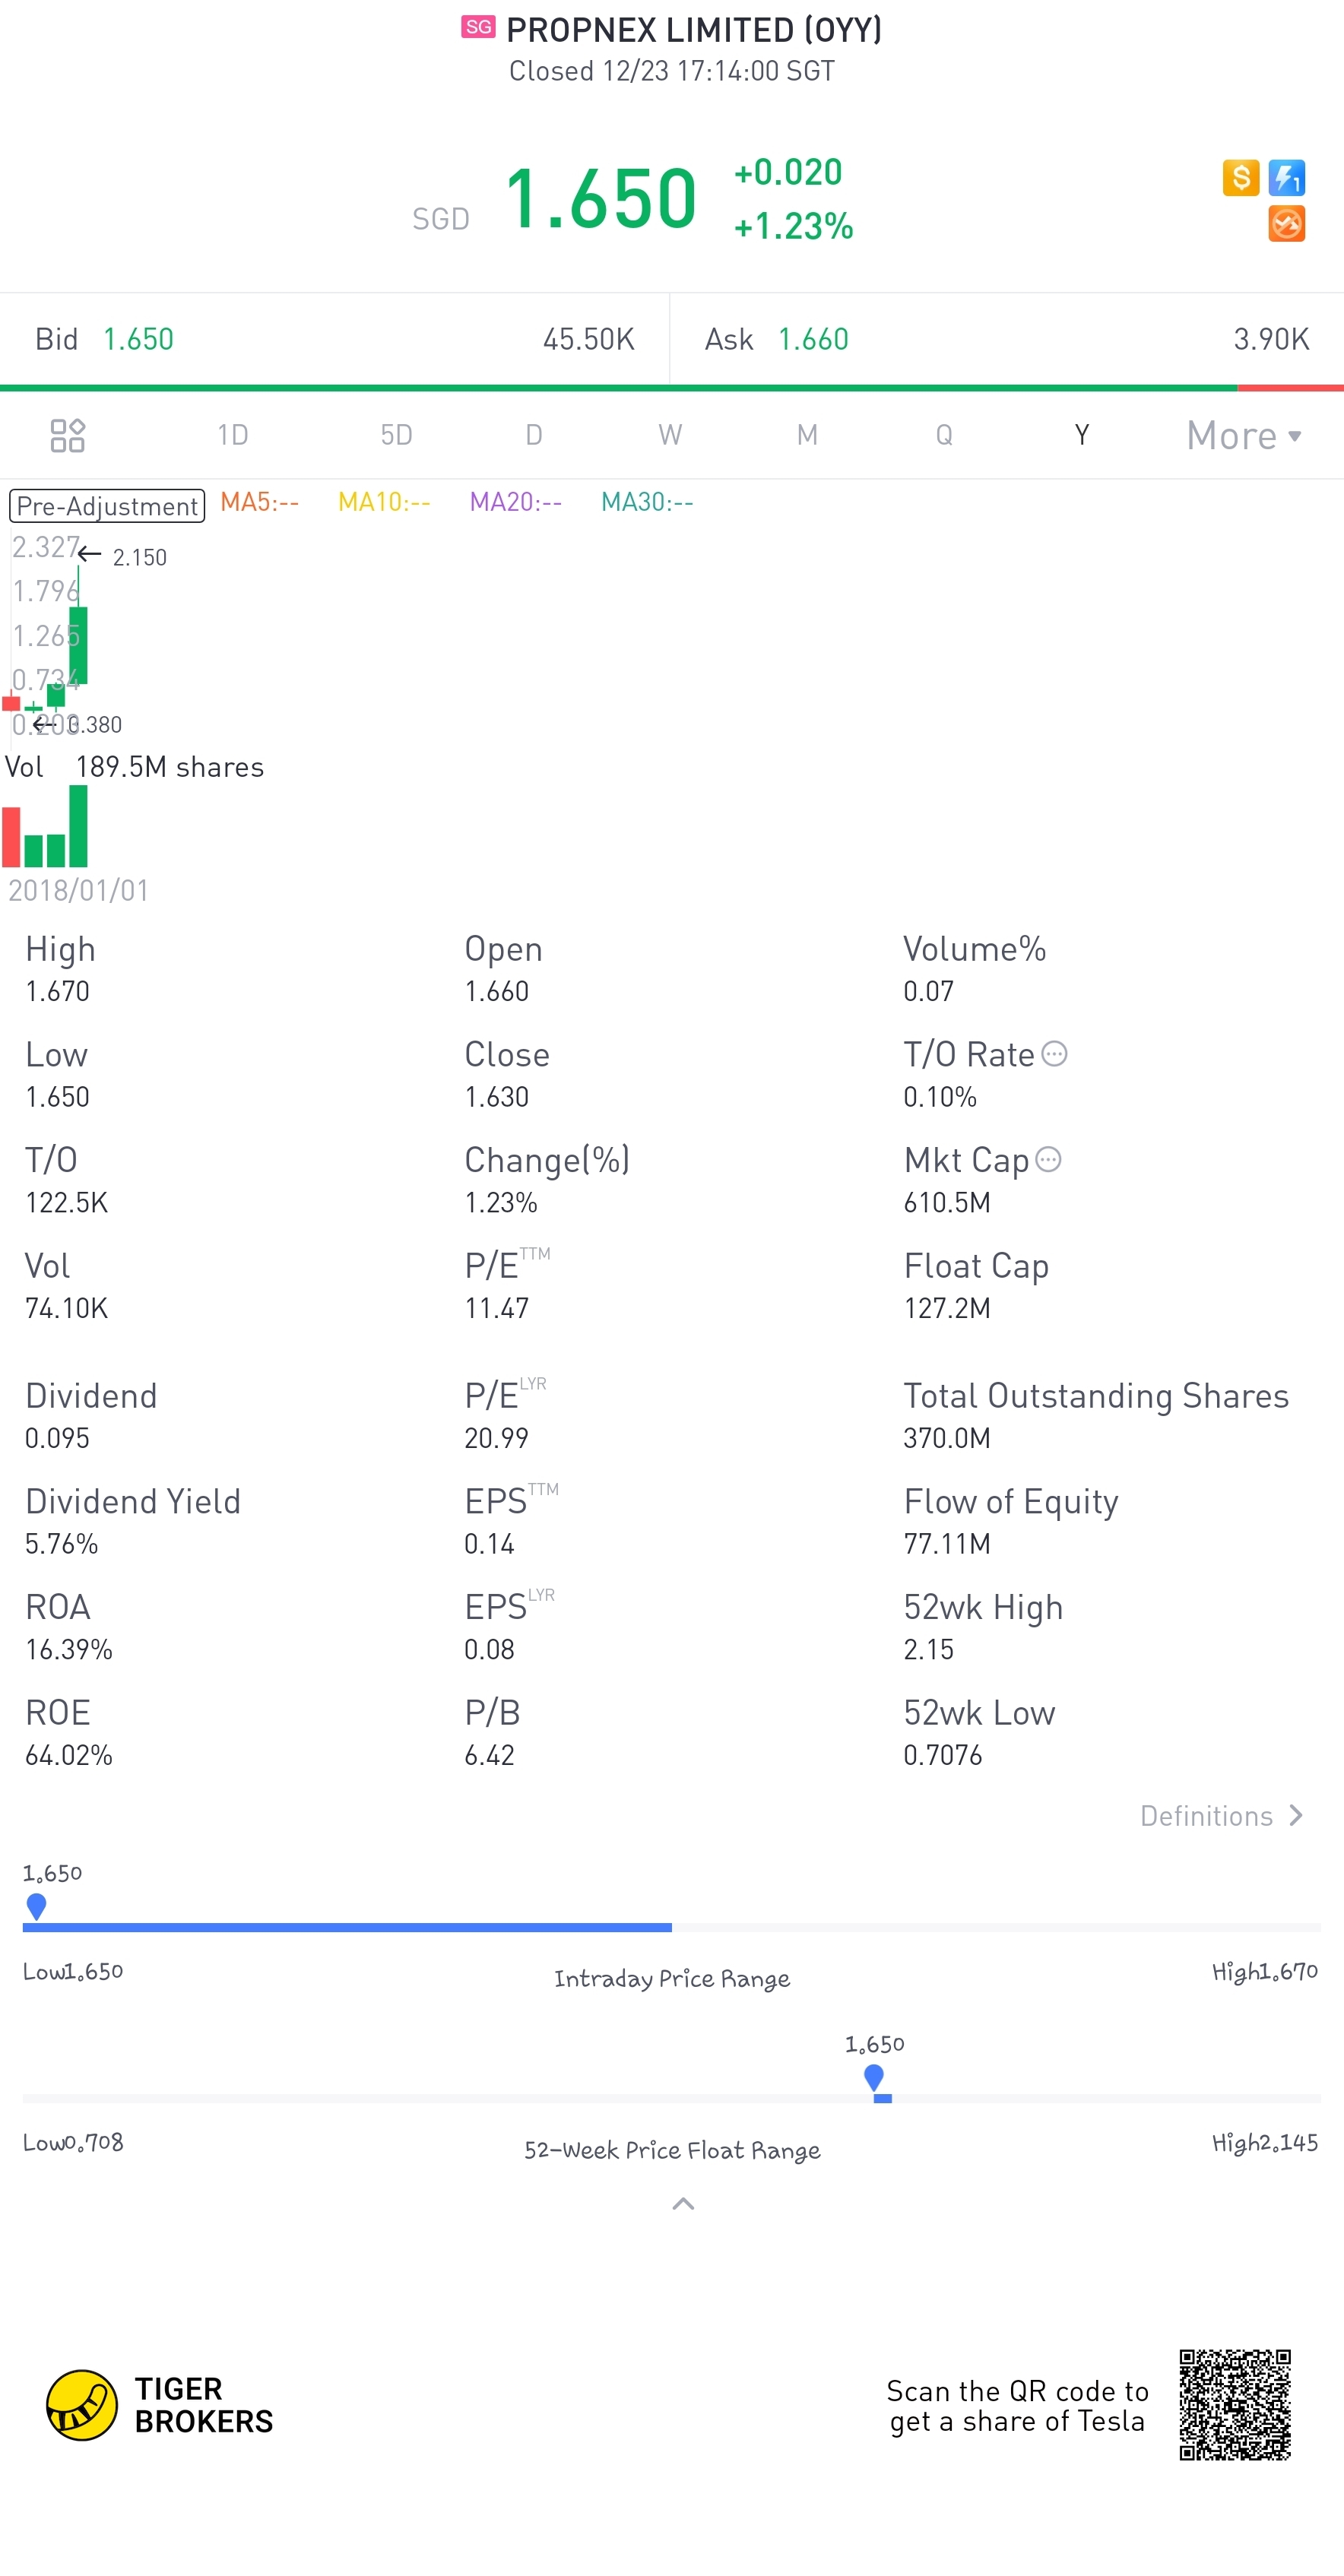Tap the yellow dollar sign badge
This screenshot has width=1344, height=2576.
[1241, 178]
